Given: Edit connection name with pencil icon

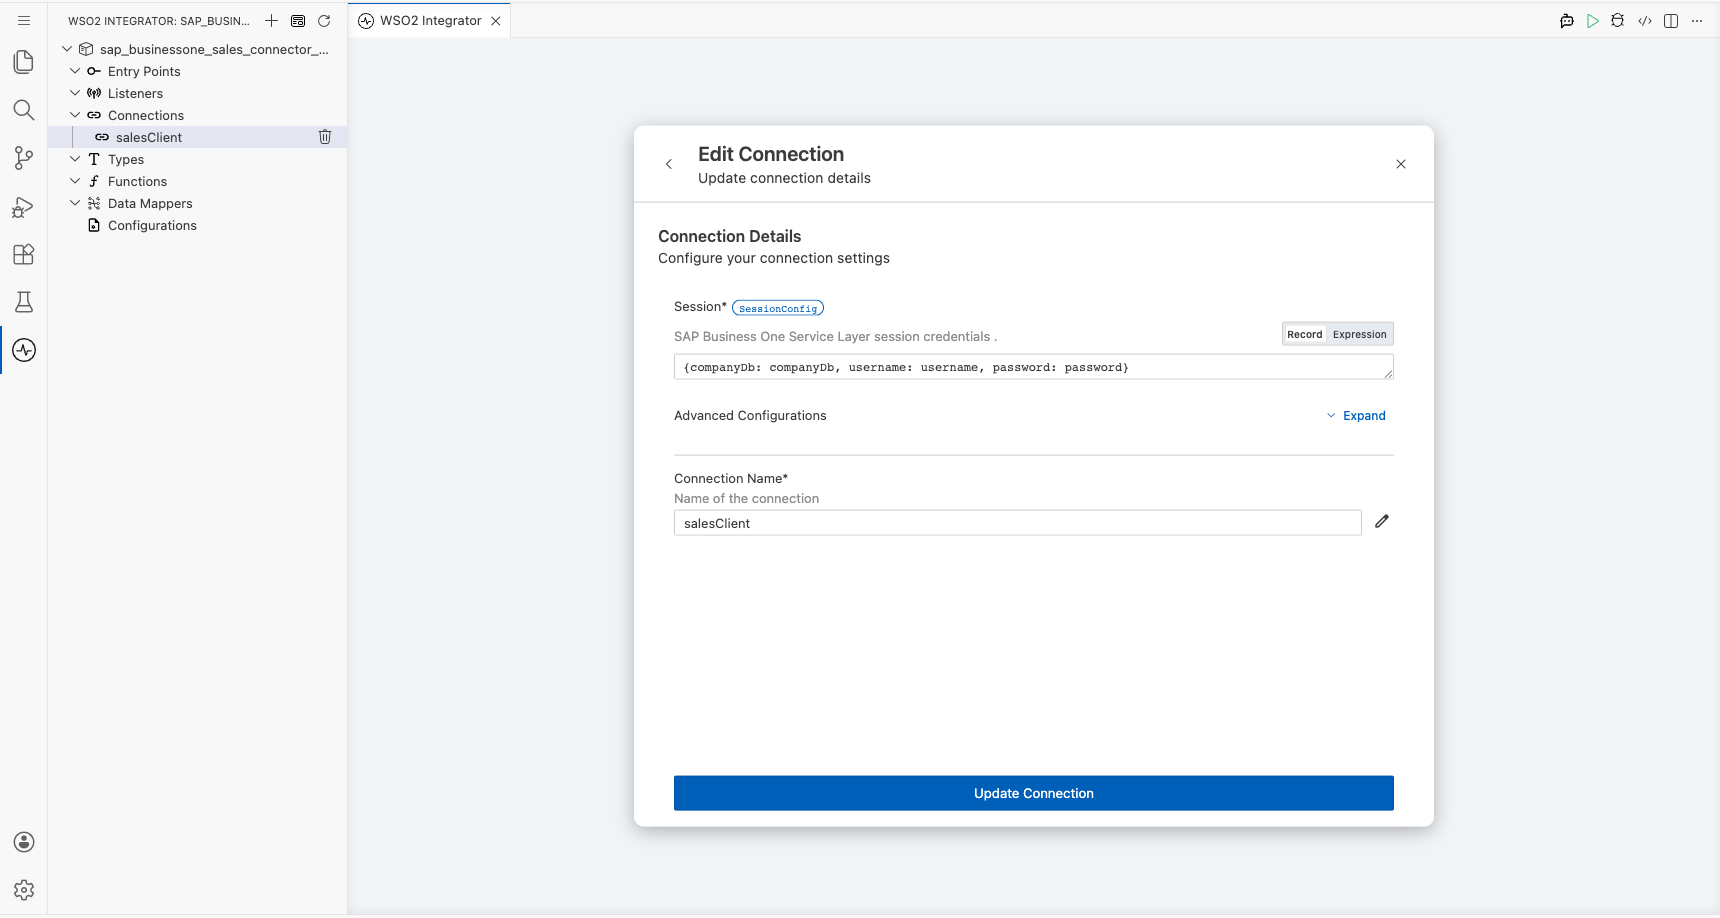Looking at the screenshot, I should pos(1382,521).
